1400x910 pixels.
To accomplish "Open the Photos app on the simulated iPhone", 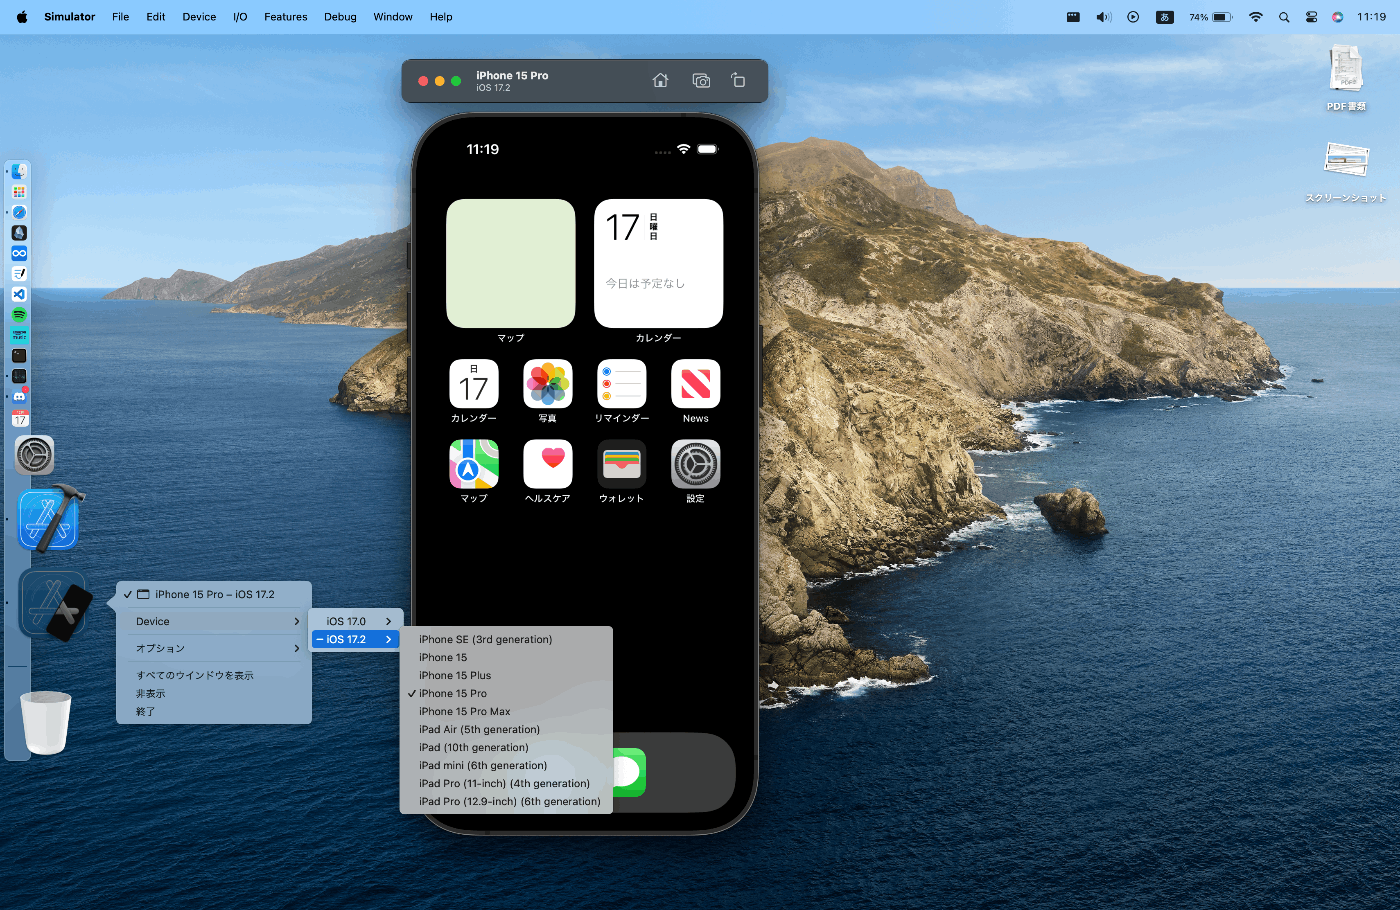I will tap(548, 384).
